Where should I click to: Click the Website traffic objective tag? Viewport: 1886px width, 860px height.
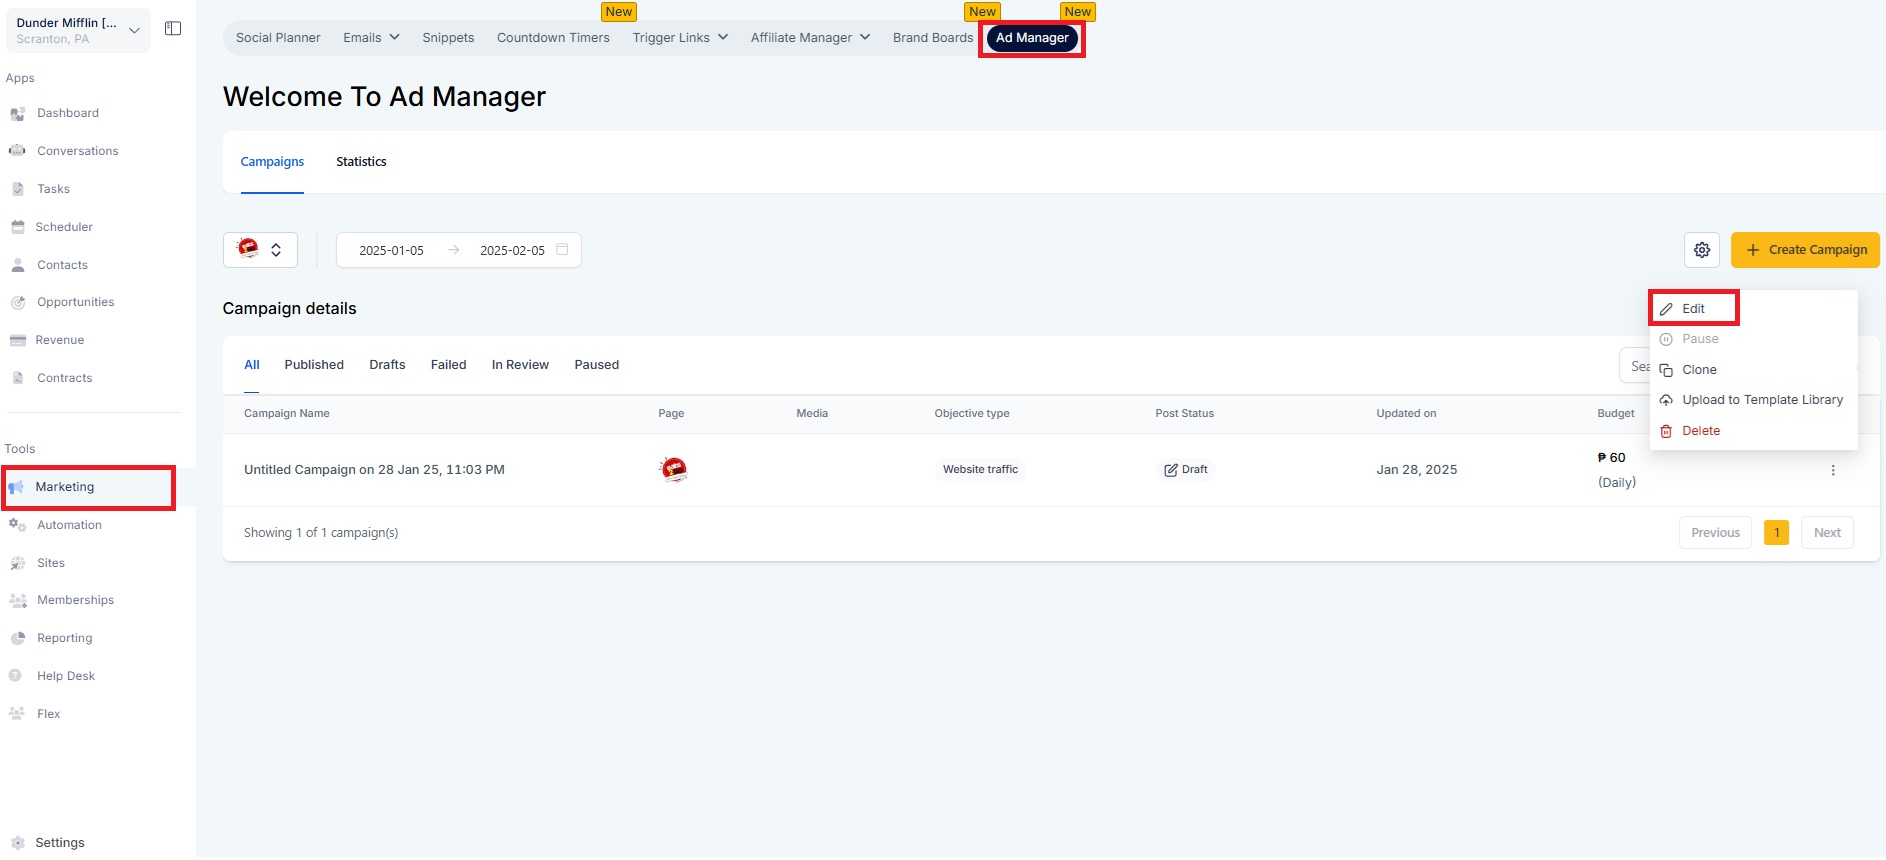pos(980,470)
